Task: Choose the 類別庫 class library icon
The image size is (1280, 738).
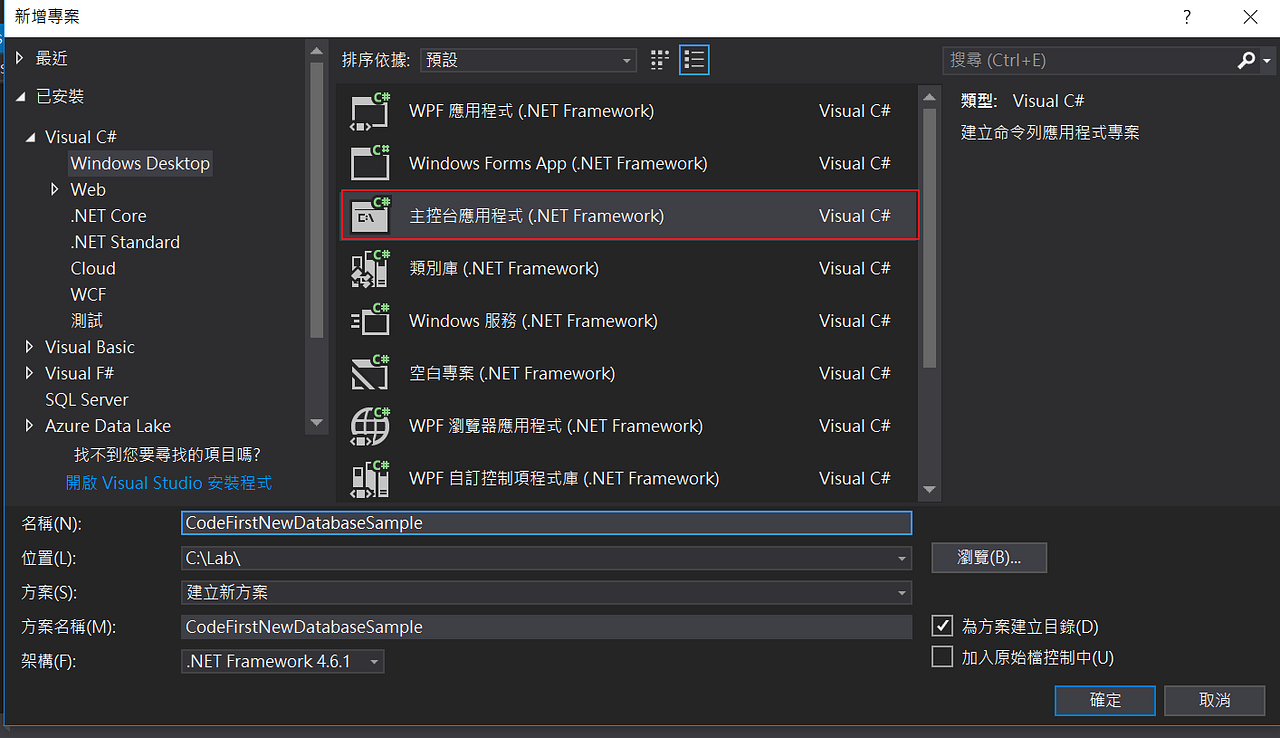Action: click(x=370, y=268)
